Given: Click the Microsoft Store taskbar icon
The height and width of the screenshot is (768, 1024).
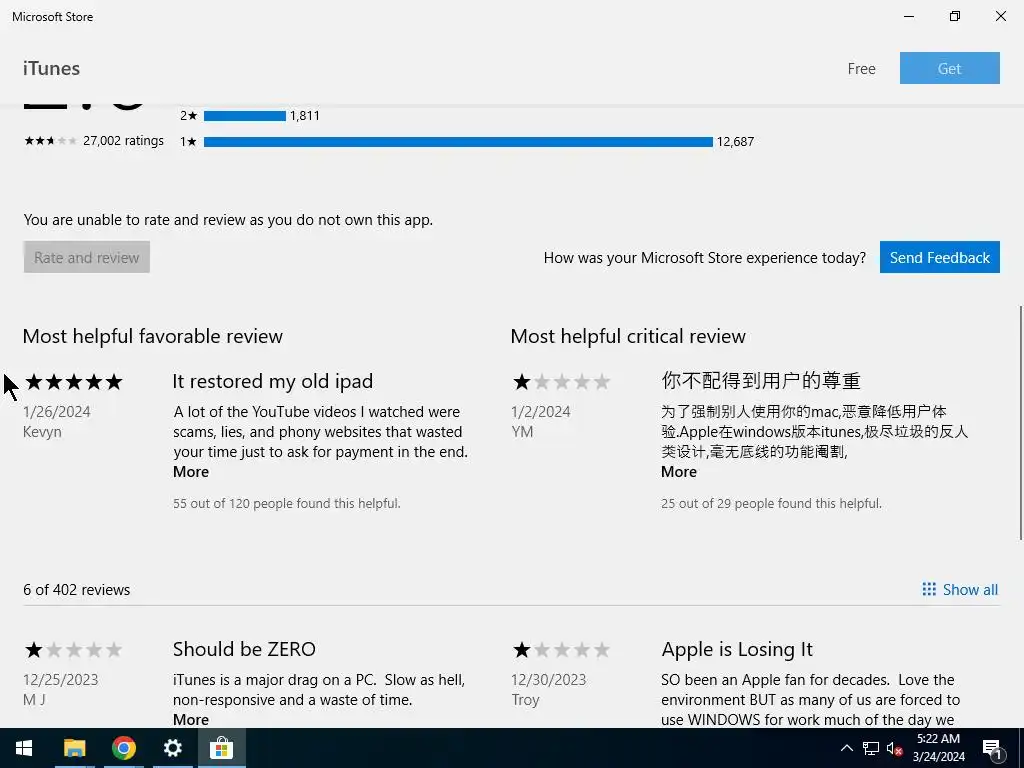Looking at the screenshot, I should [221, 748].
